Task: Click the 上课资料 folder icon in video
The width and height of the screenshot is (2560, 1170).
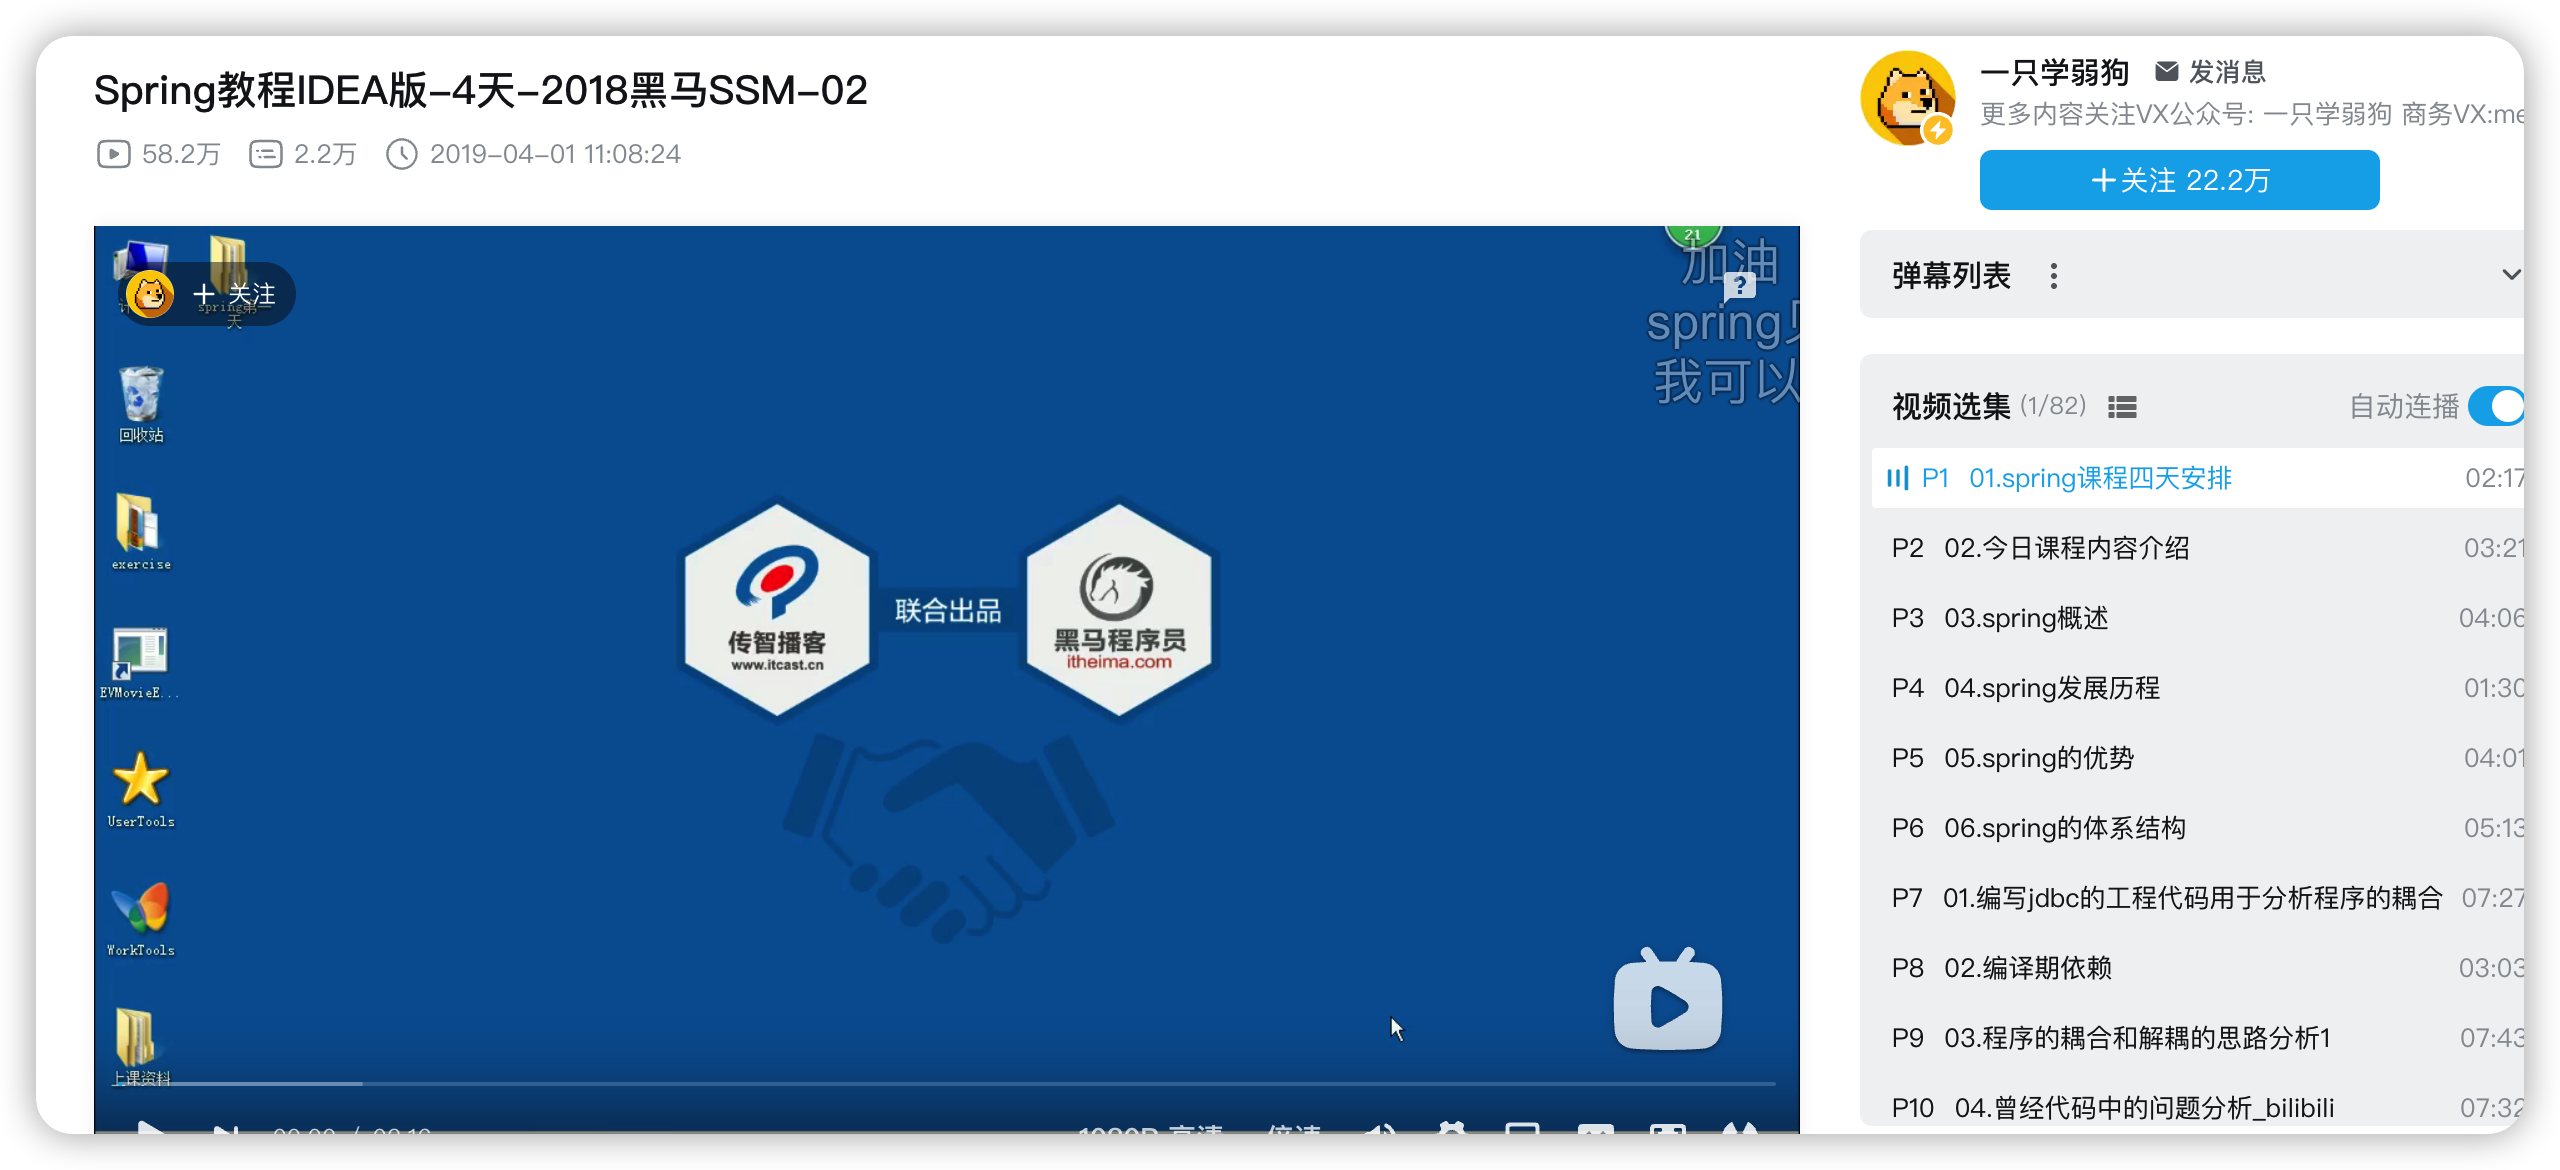Action: pyautogui.click(x=141, y=1046)
